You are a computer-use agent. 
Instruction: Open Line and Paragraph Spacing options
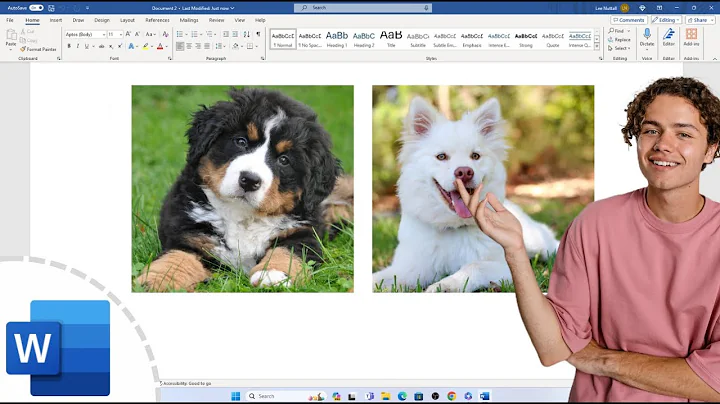click(219, 46)
